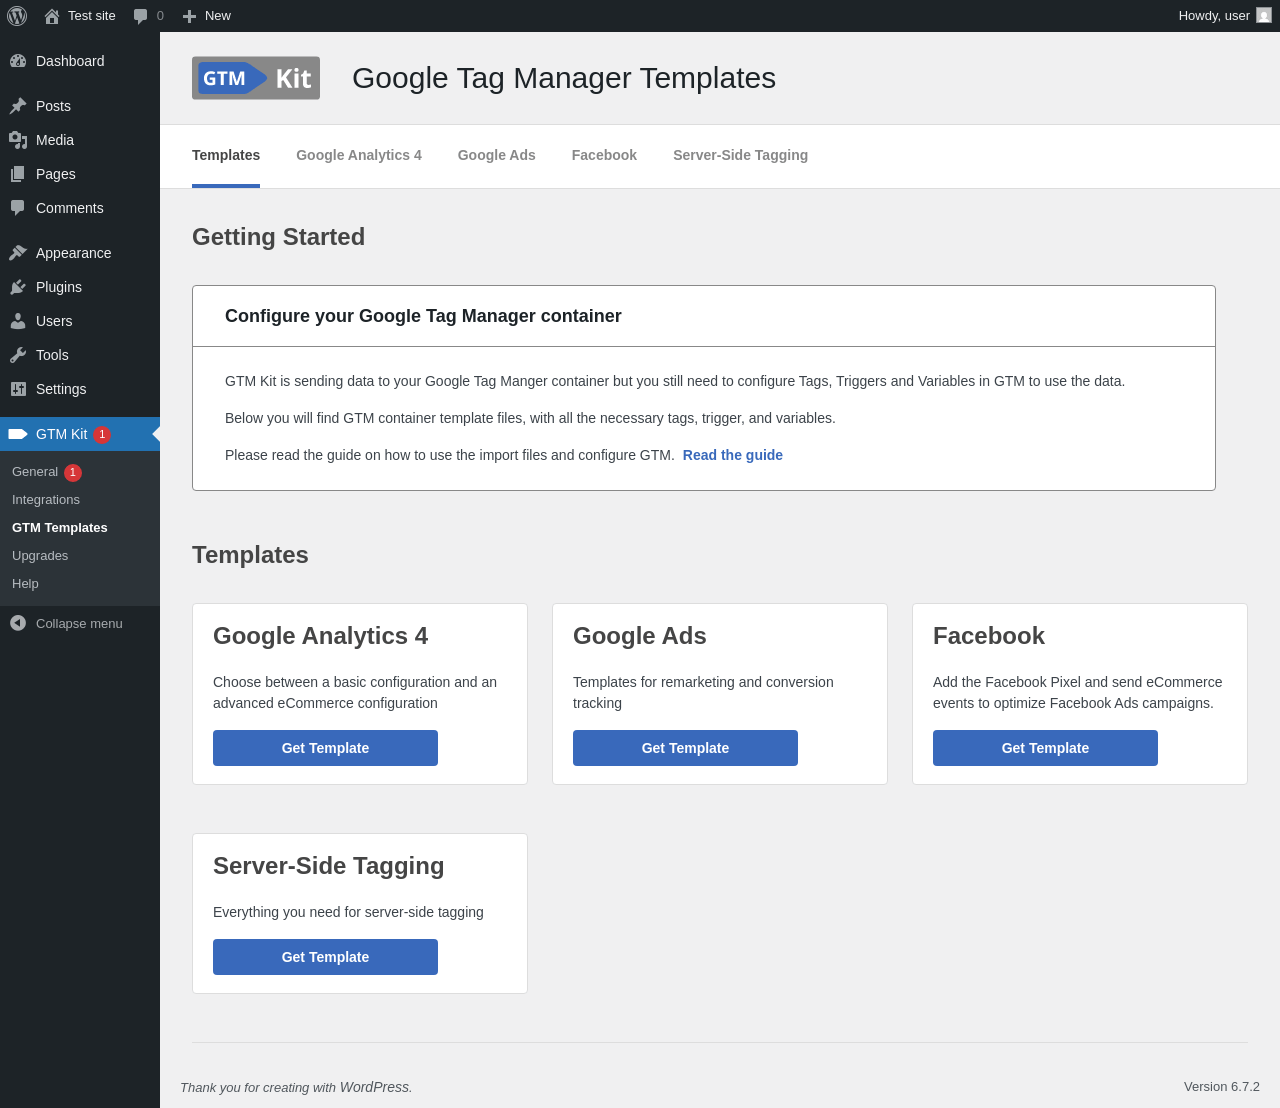Click the user avatar icon

[x=1264, y=15]
